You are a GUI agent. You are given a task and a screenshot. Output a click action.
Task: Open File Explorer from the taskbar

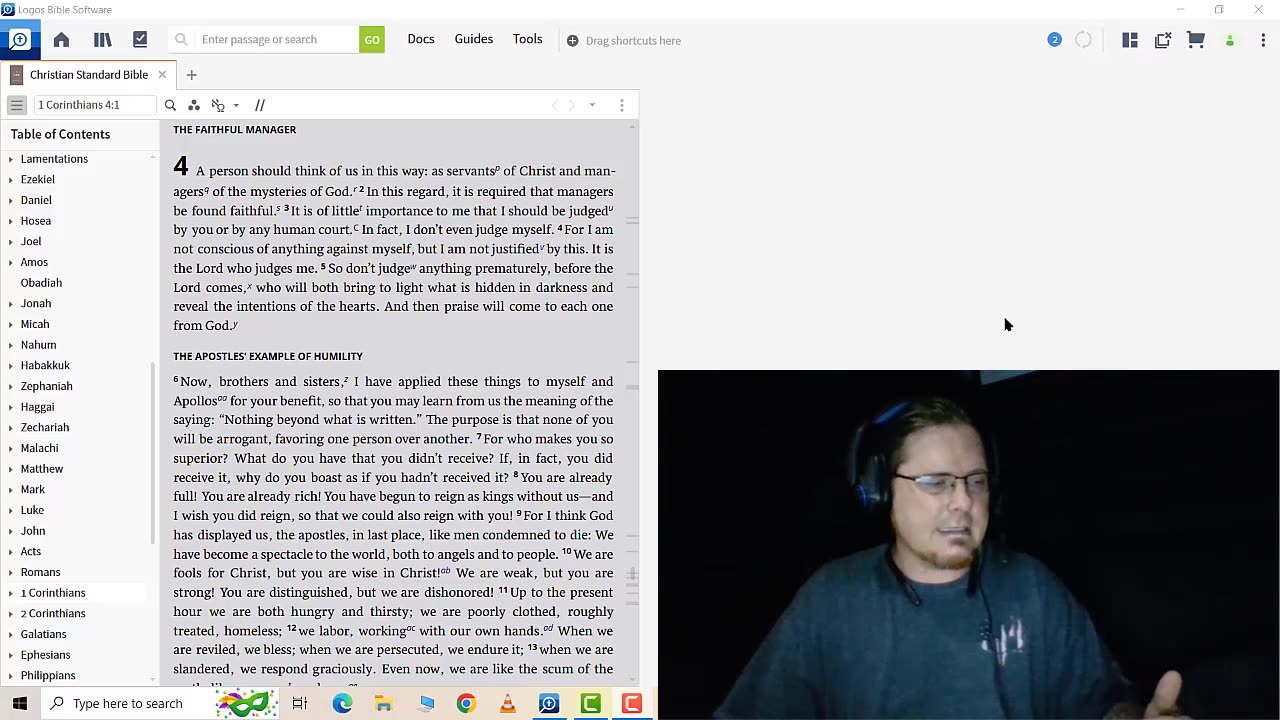[384, 703]
